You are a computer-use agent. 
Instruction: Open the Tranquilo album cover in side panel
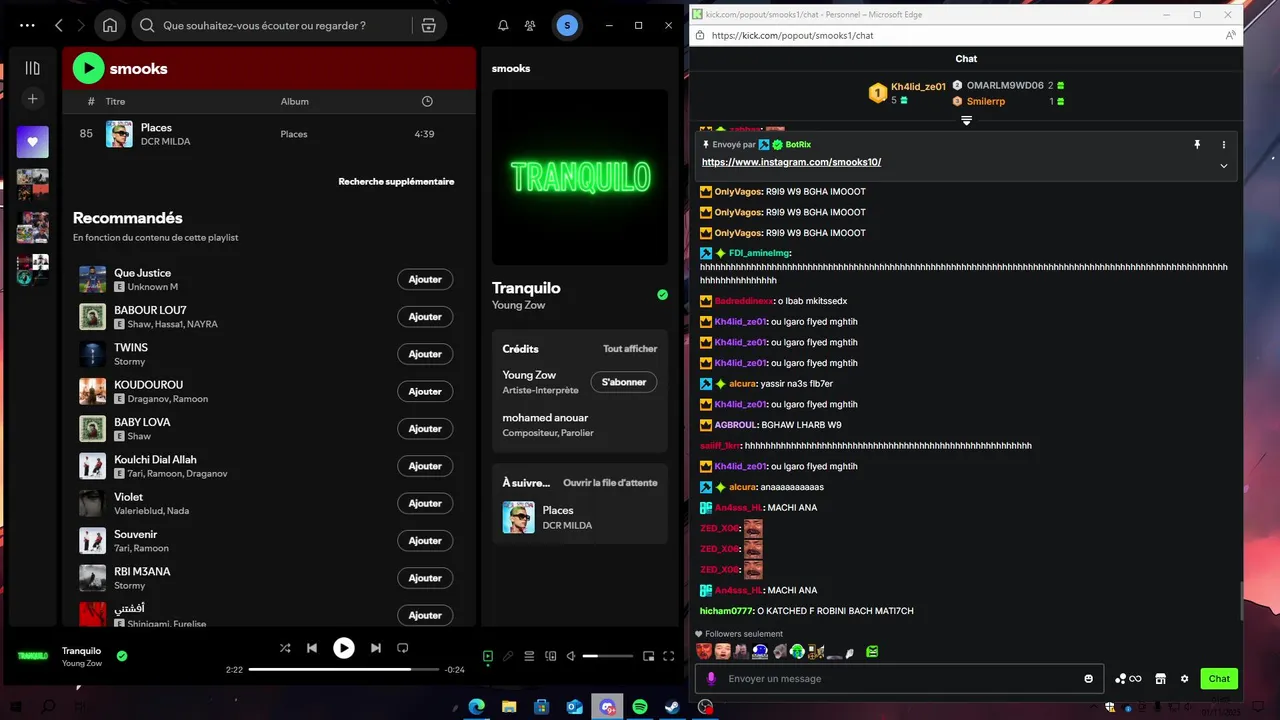tap(580, 177)
